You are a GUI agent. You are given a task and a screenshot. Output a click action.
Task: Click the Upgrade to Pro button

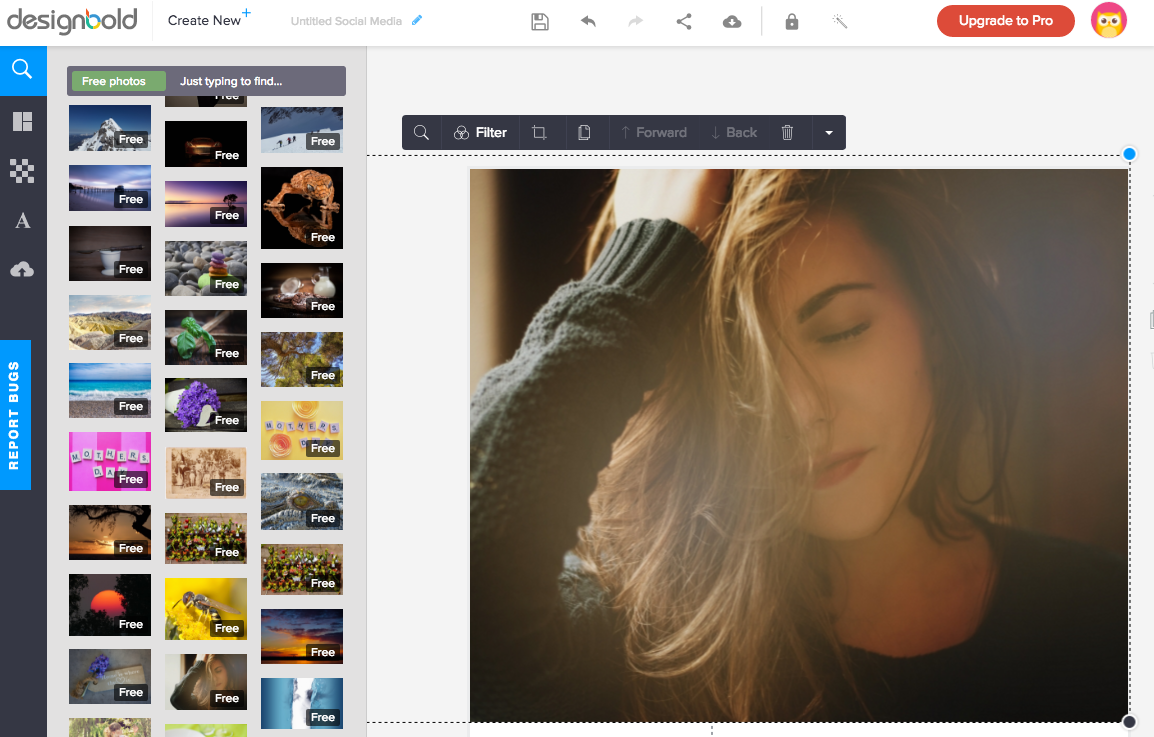[1005, 21]
